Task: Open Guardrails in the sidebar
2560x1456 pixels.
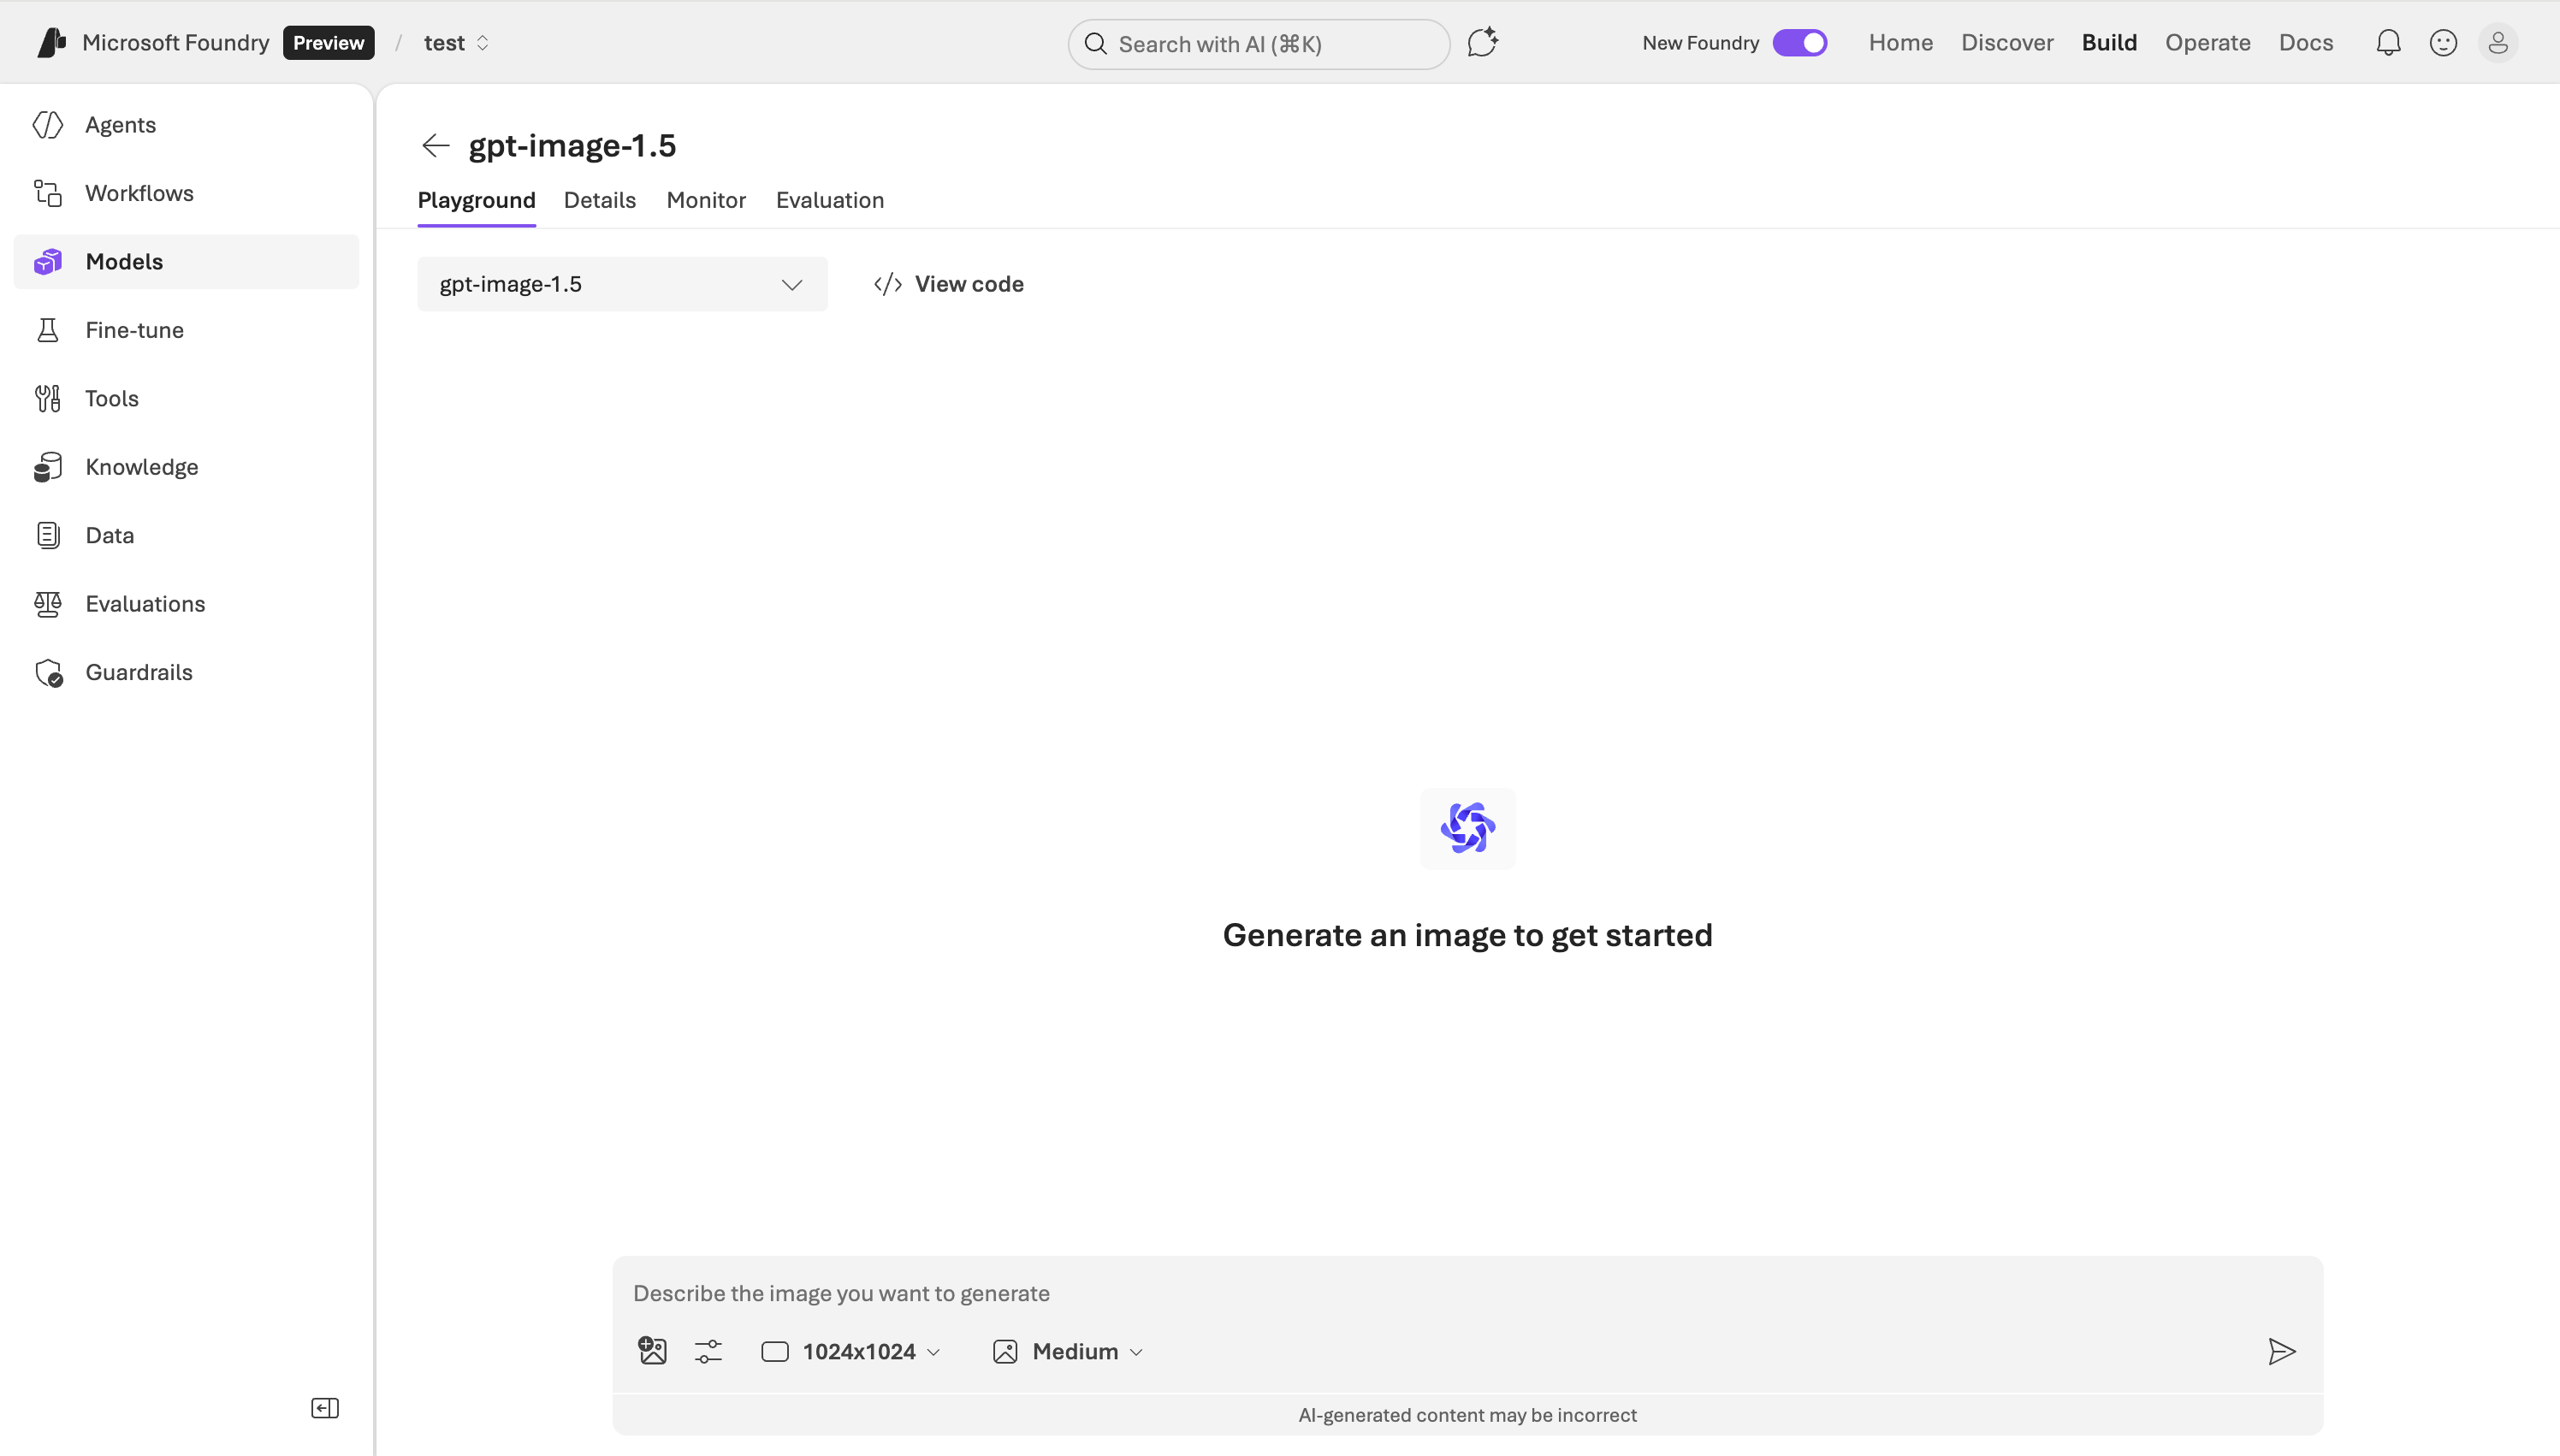Action: click(139, 672)
